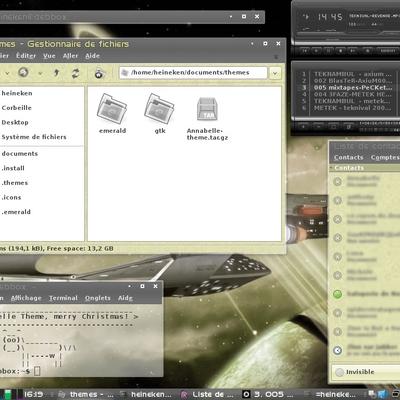
Task: Open the location bar history dropdown
Action: (x=275, y=73)
